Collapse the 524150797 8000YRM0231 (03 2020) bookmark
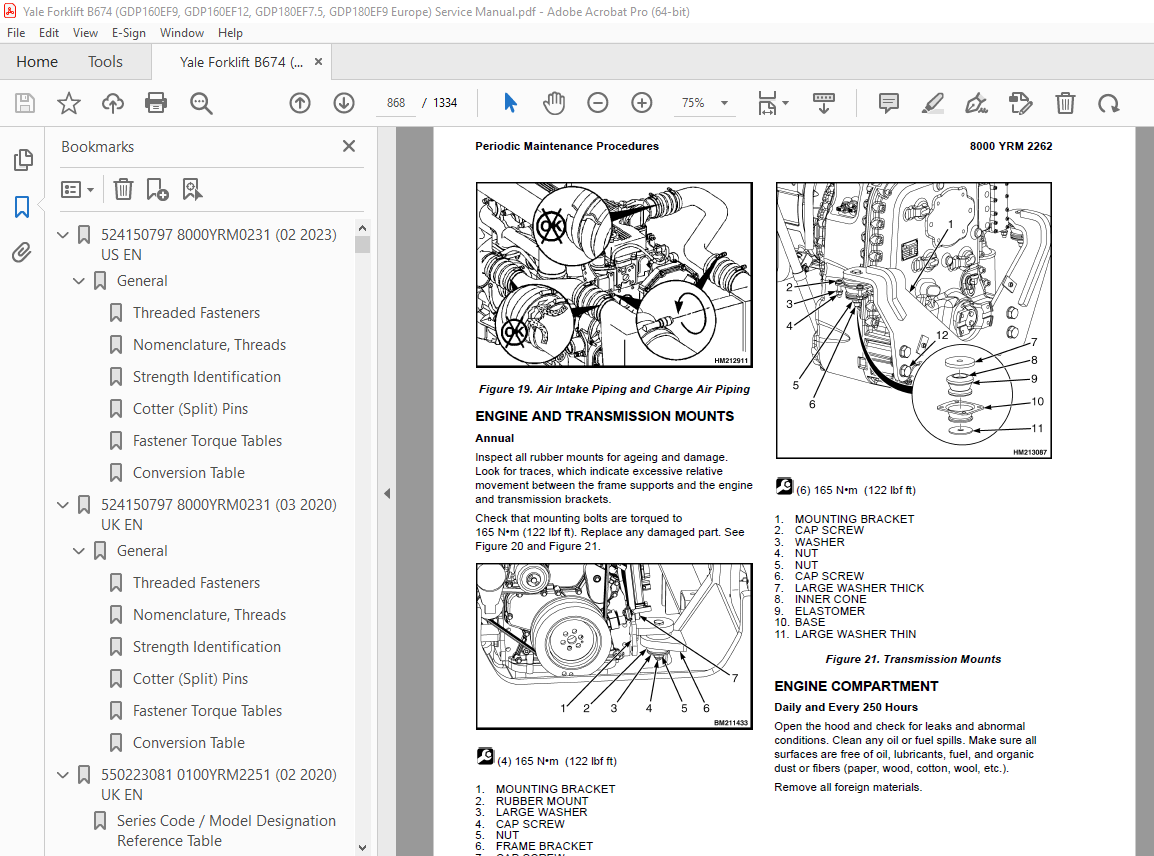This screenshot has width=1154, height=856. (x=63, y=505)
